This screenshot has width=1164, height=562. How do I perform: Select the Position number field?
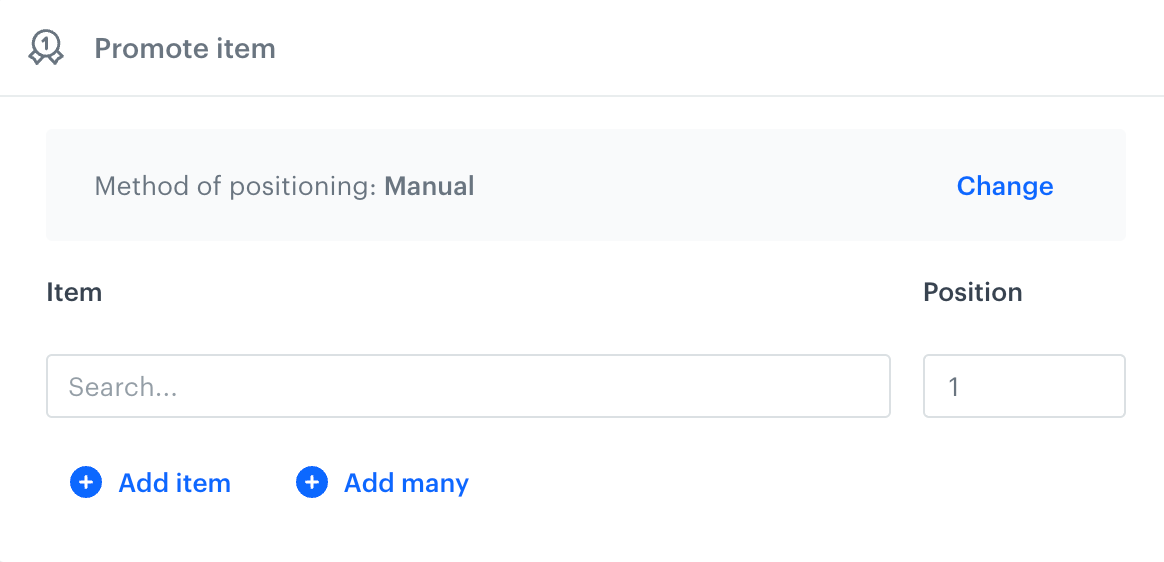1024,386
